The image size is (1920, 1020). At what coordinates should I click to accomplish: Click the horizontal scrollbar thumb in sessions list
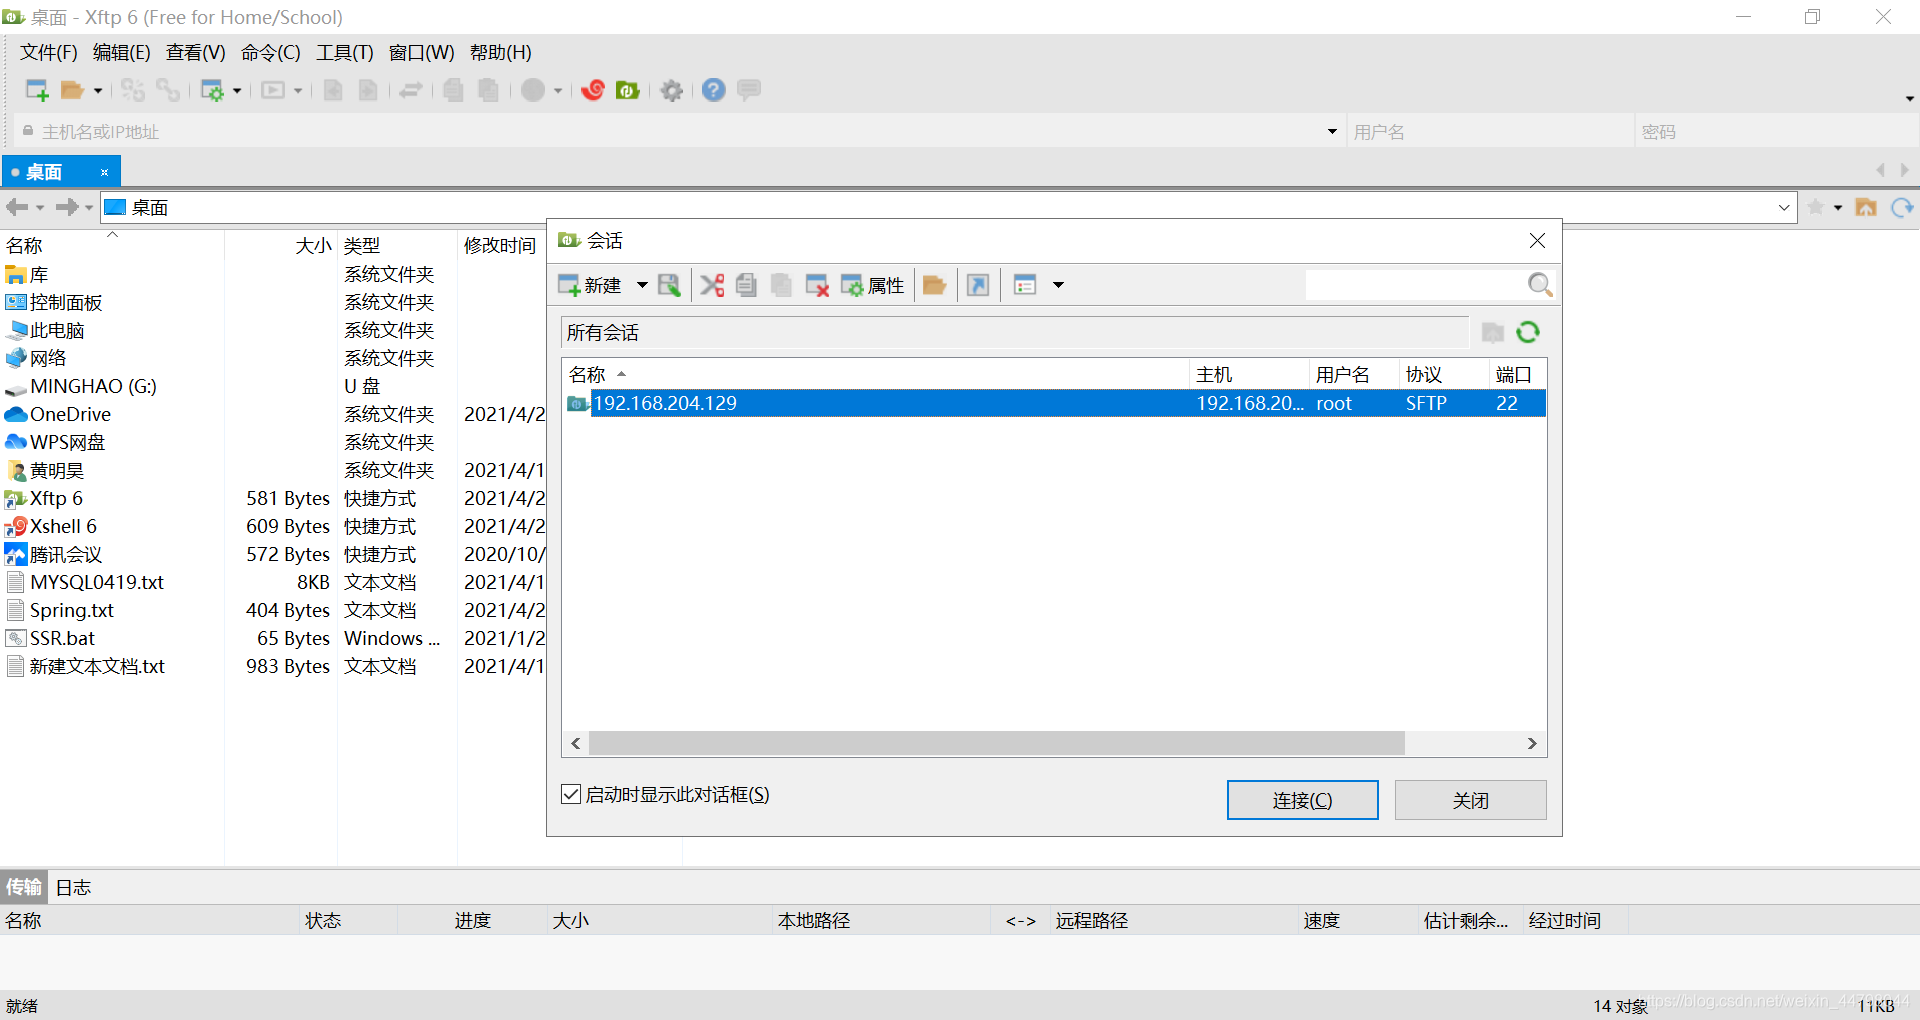pyautogui.click(x=997, y=744)
